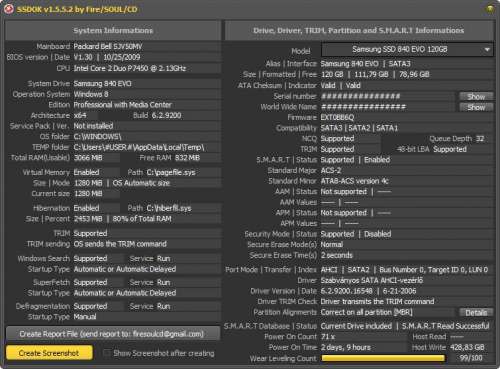
Task: Click drive size values 120 GB | 111,79 GB
Action: (x=354, y=75)
